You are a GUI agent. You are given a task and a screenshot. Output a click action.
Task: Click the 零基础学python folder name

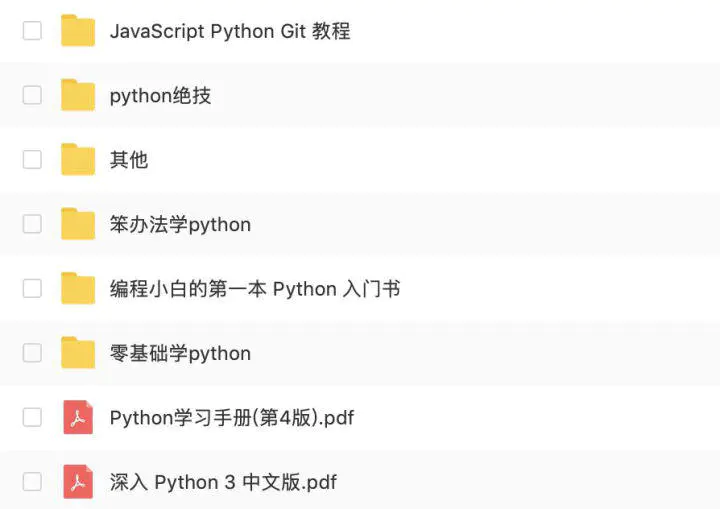180,353
